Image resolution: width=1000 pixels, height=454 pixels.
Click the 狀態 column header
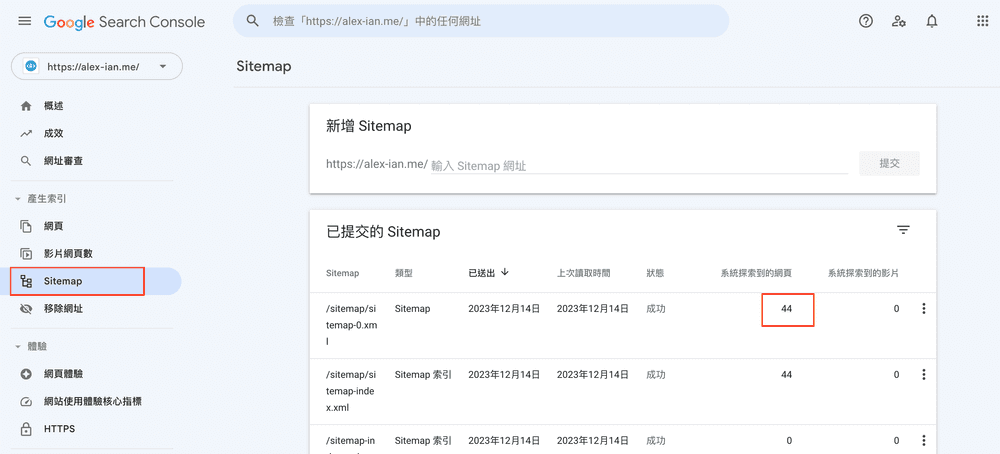point(655,273)
